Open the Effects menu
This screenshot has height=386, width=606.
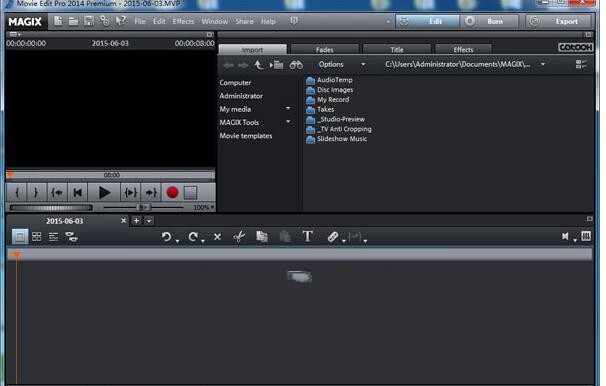tap(183, 21)
